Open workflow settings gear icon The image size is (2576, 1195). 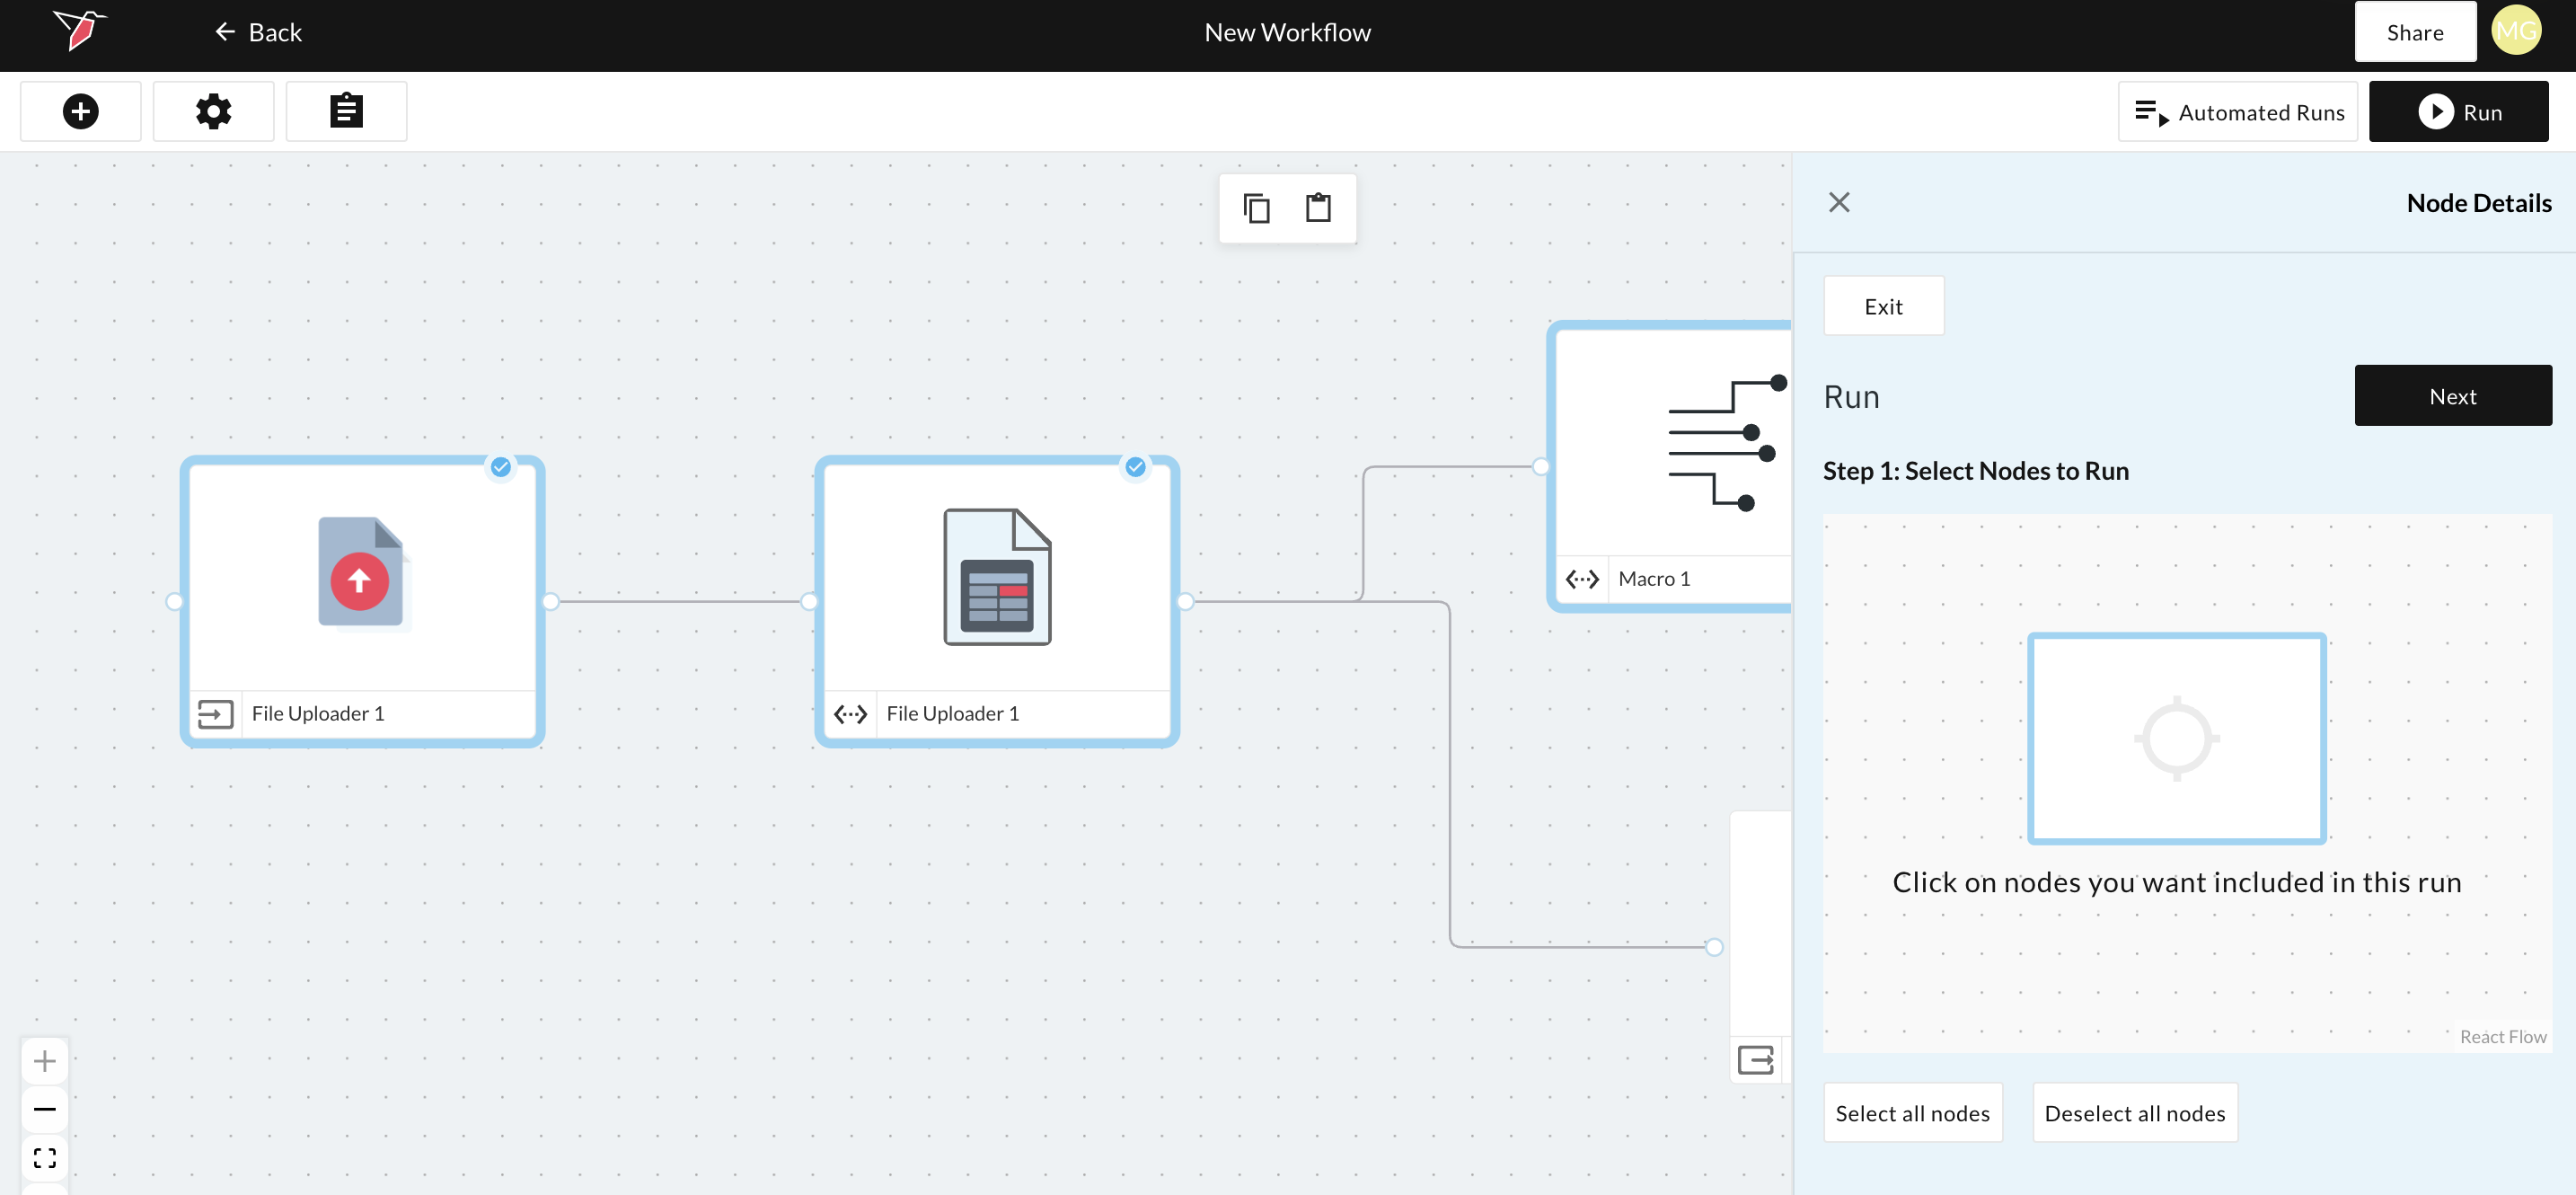213,111
